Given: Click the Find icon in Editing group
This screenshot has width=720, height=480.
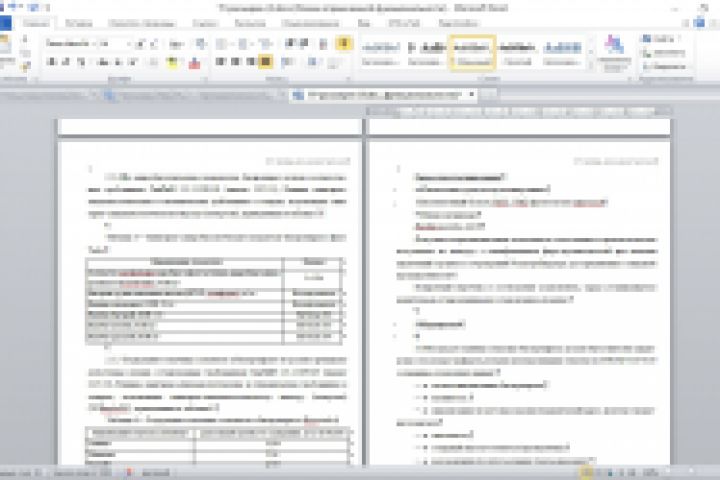Looking at the screenshot, I should point(647,39).
